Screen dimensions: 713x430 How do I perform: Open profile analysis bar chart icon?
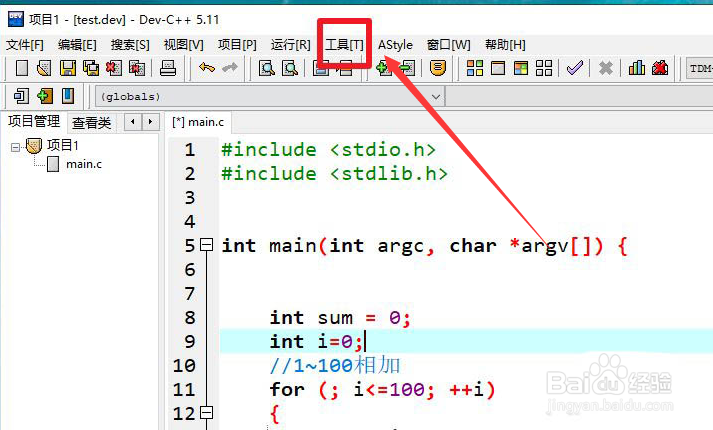(x=636, y=68)
